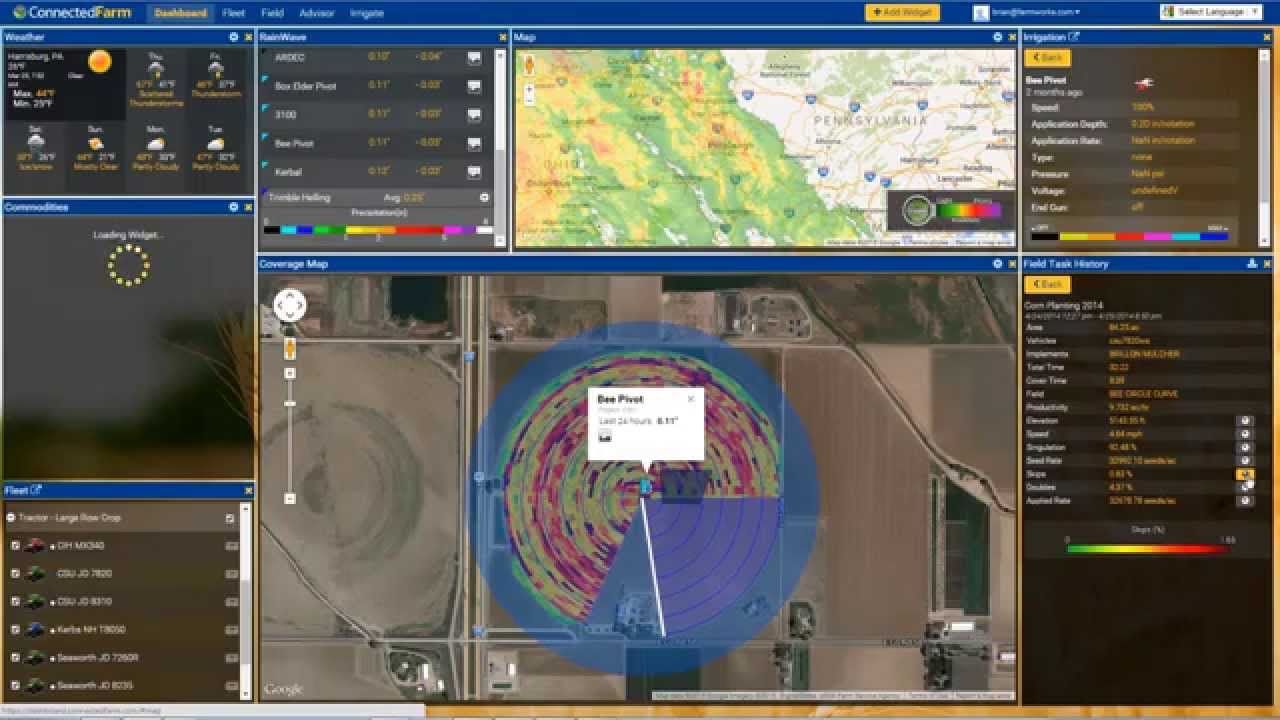Show the Seed Rate layer on the map
The width and height of the screenshot is (1280, 720).
pos(1245,460)
